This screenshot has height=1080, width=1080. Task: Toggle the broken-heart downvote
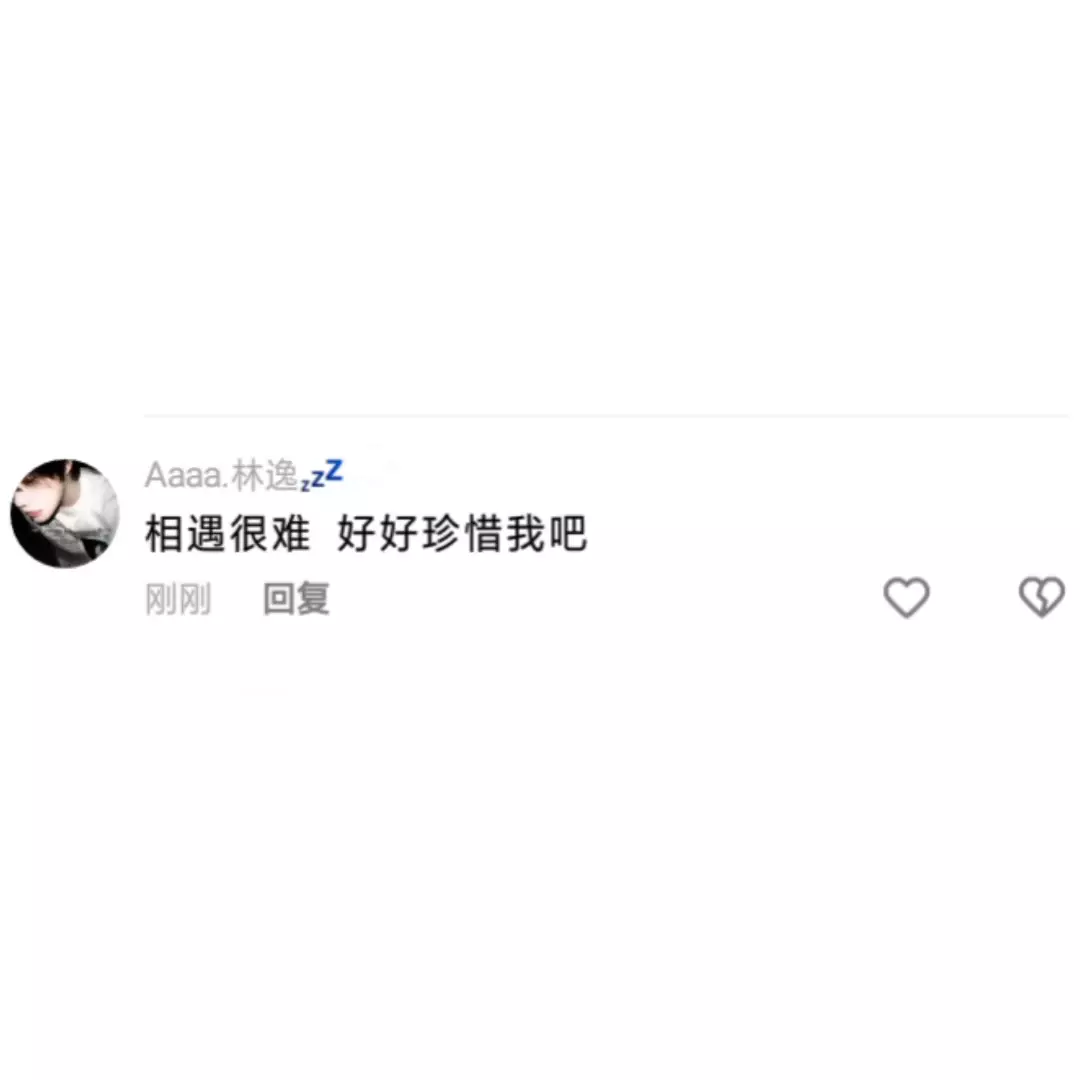coord(1041,596)
